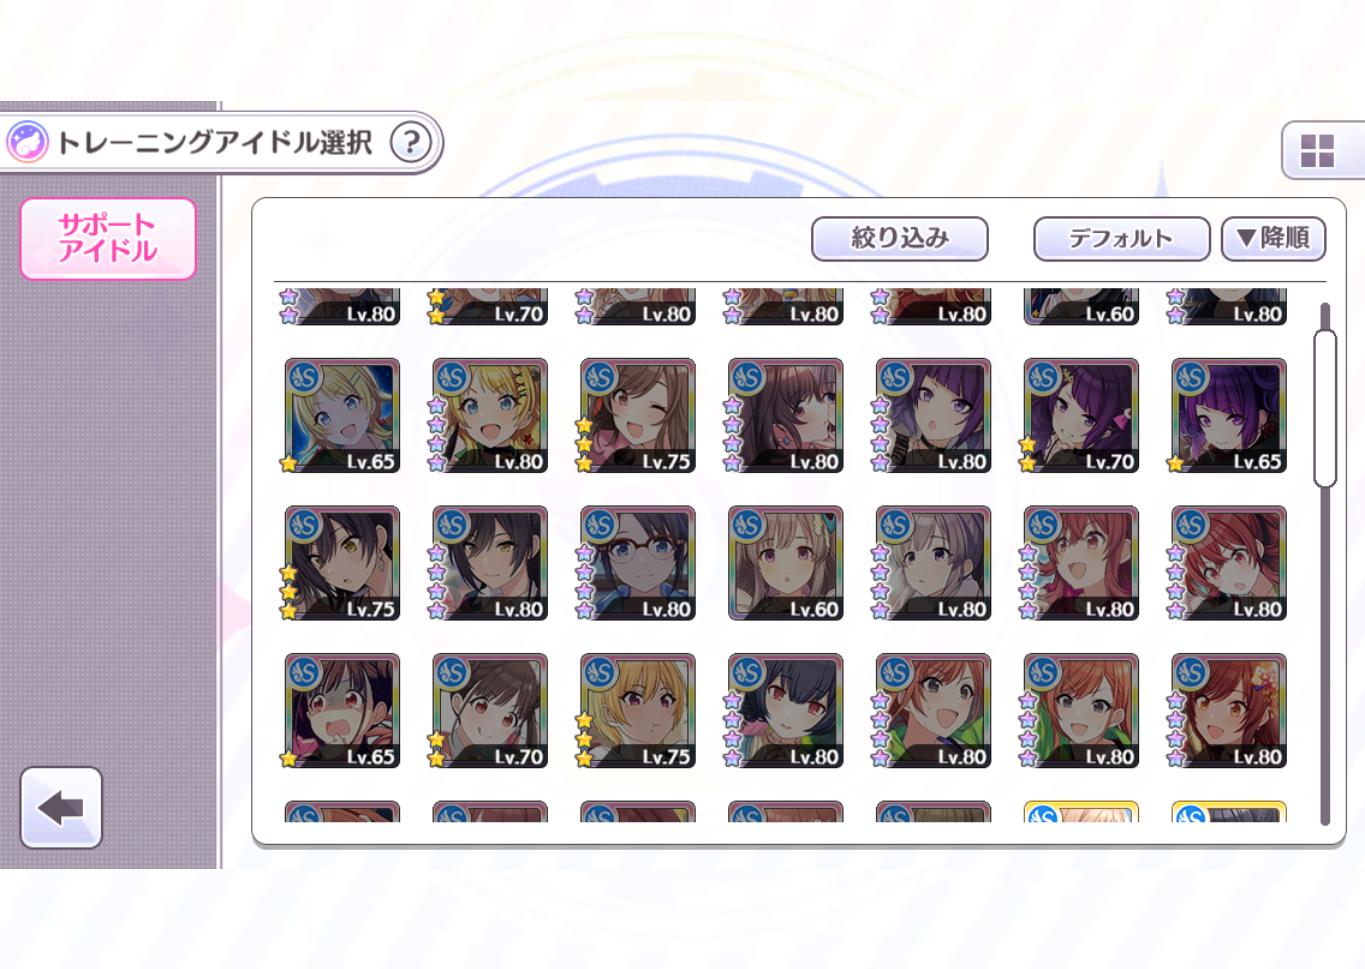Select blonde idol card Lv.65 with starry background

[x=342, y=415]
